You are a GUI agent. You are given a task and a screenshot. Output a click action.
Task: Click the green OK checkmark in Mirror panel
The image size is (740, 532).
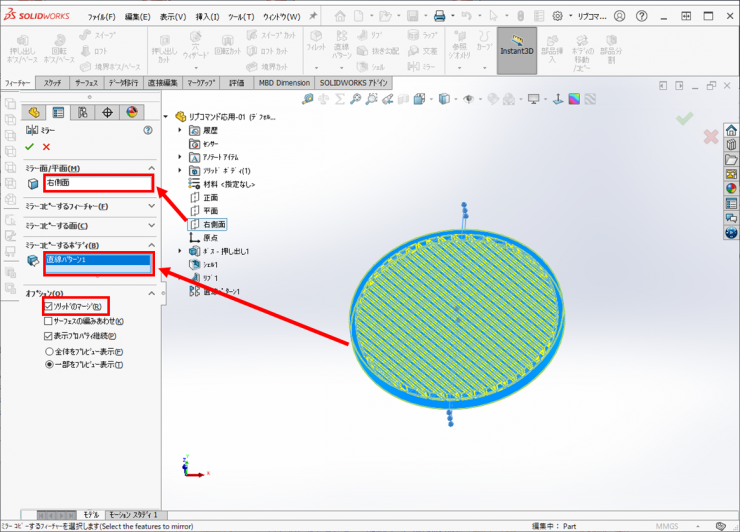(x=30, y=147)
